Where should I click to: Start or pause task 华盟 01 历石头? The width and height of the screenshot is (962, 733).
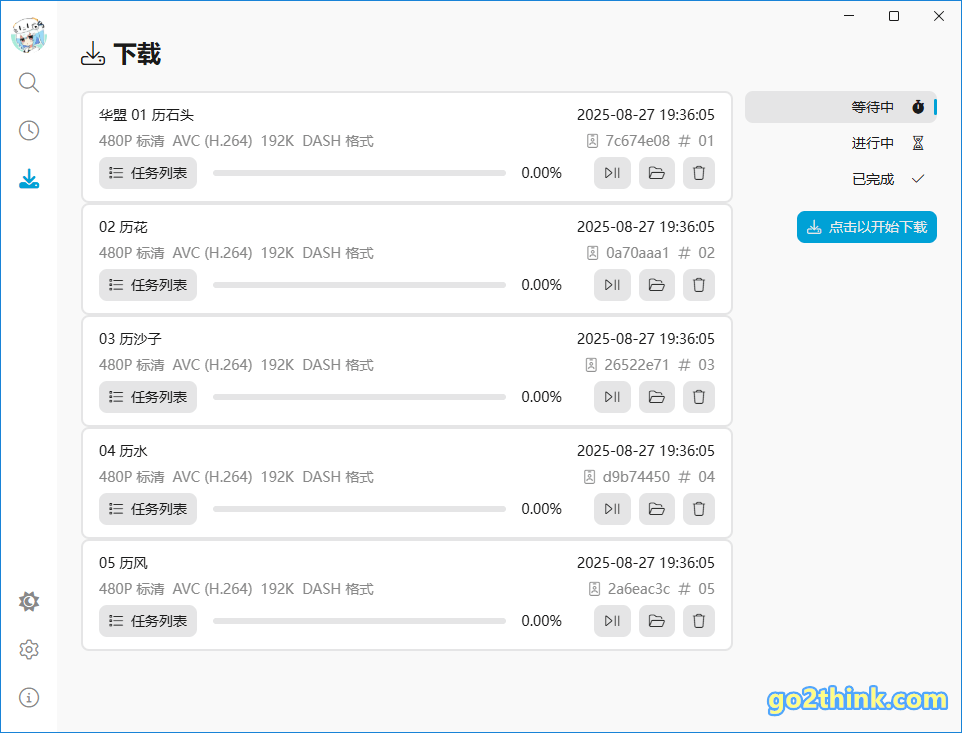coord(612,173)
